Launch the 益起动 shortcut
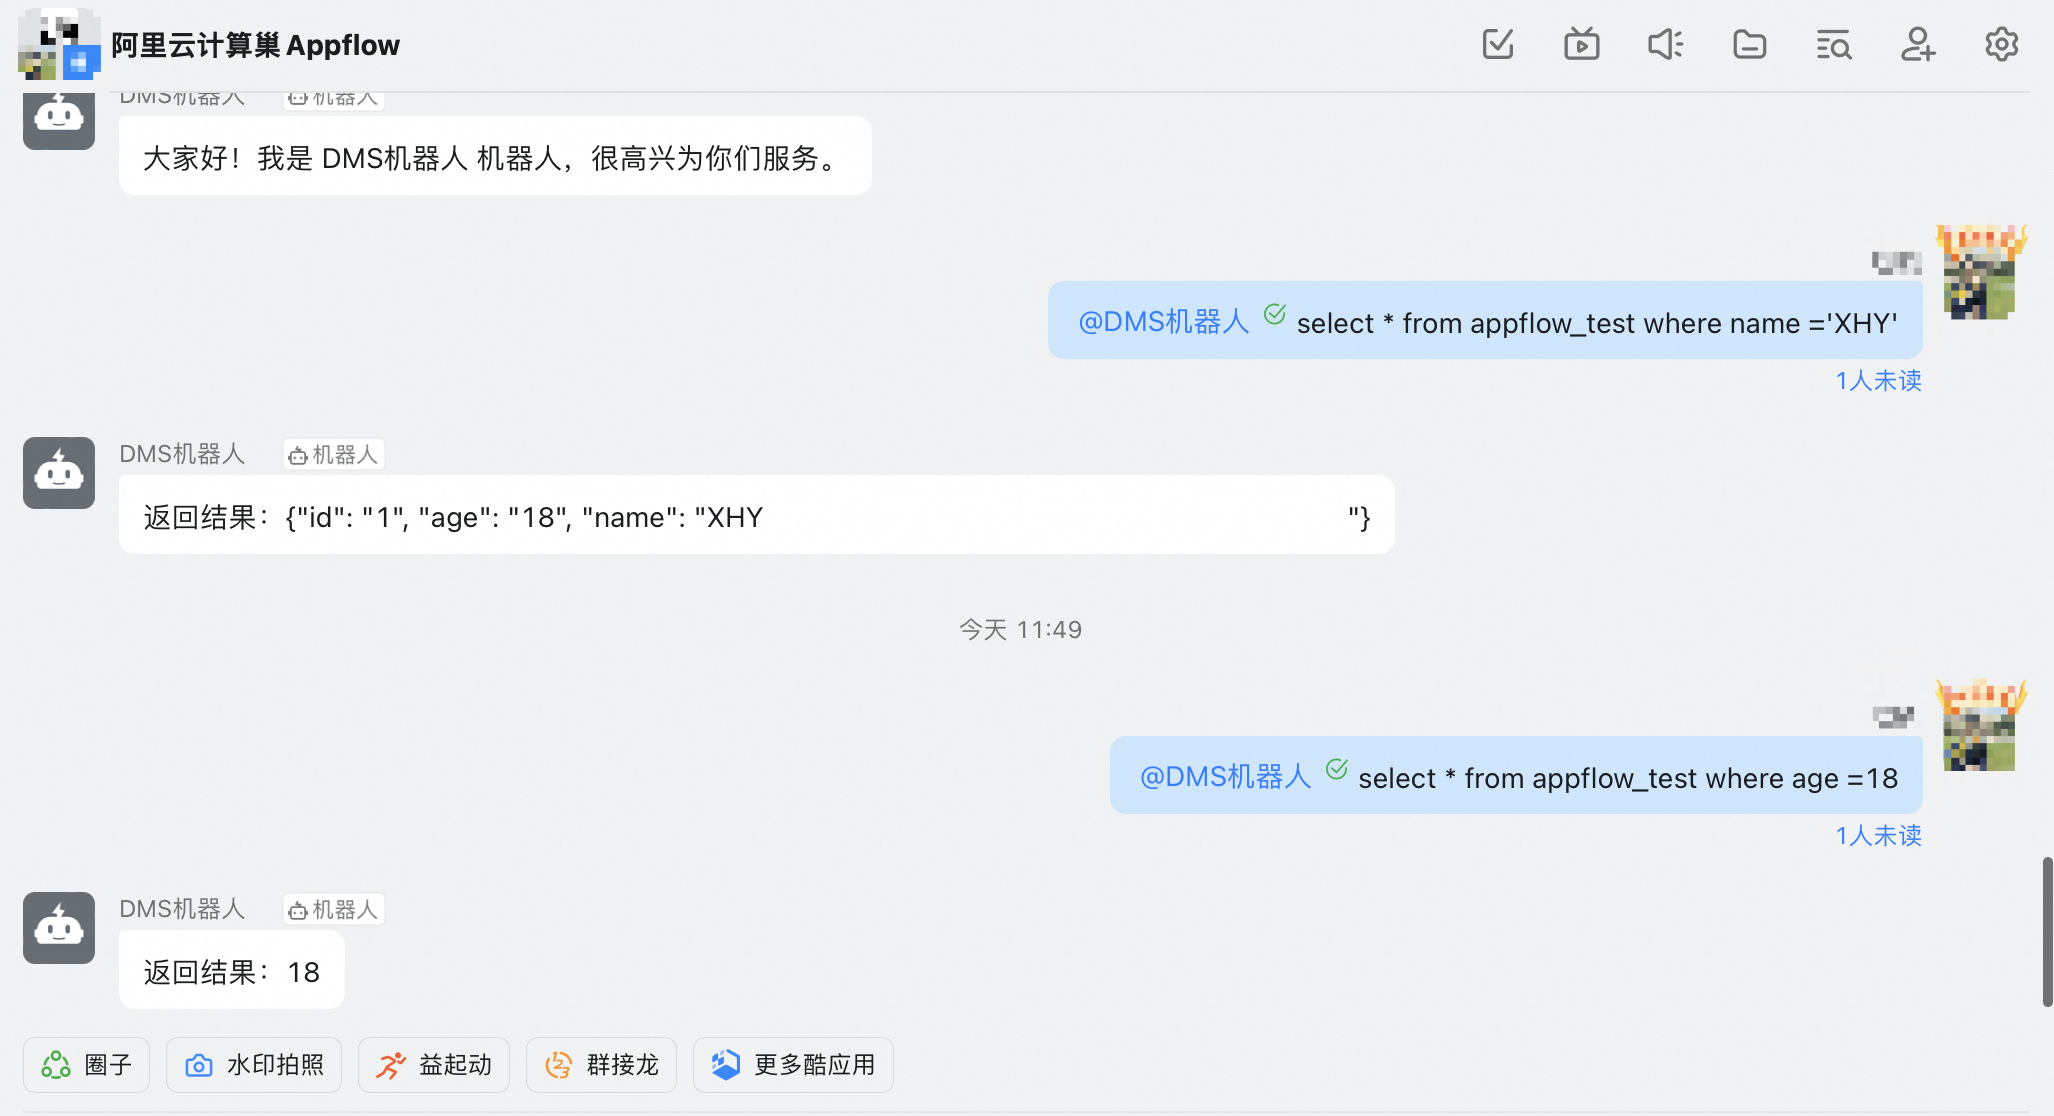The image size is (2054, 1116). (x=434, y=1065)
